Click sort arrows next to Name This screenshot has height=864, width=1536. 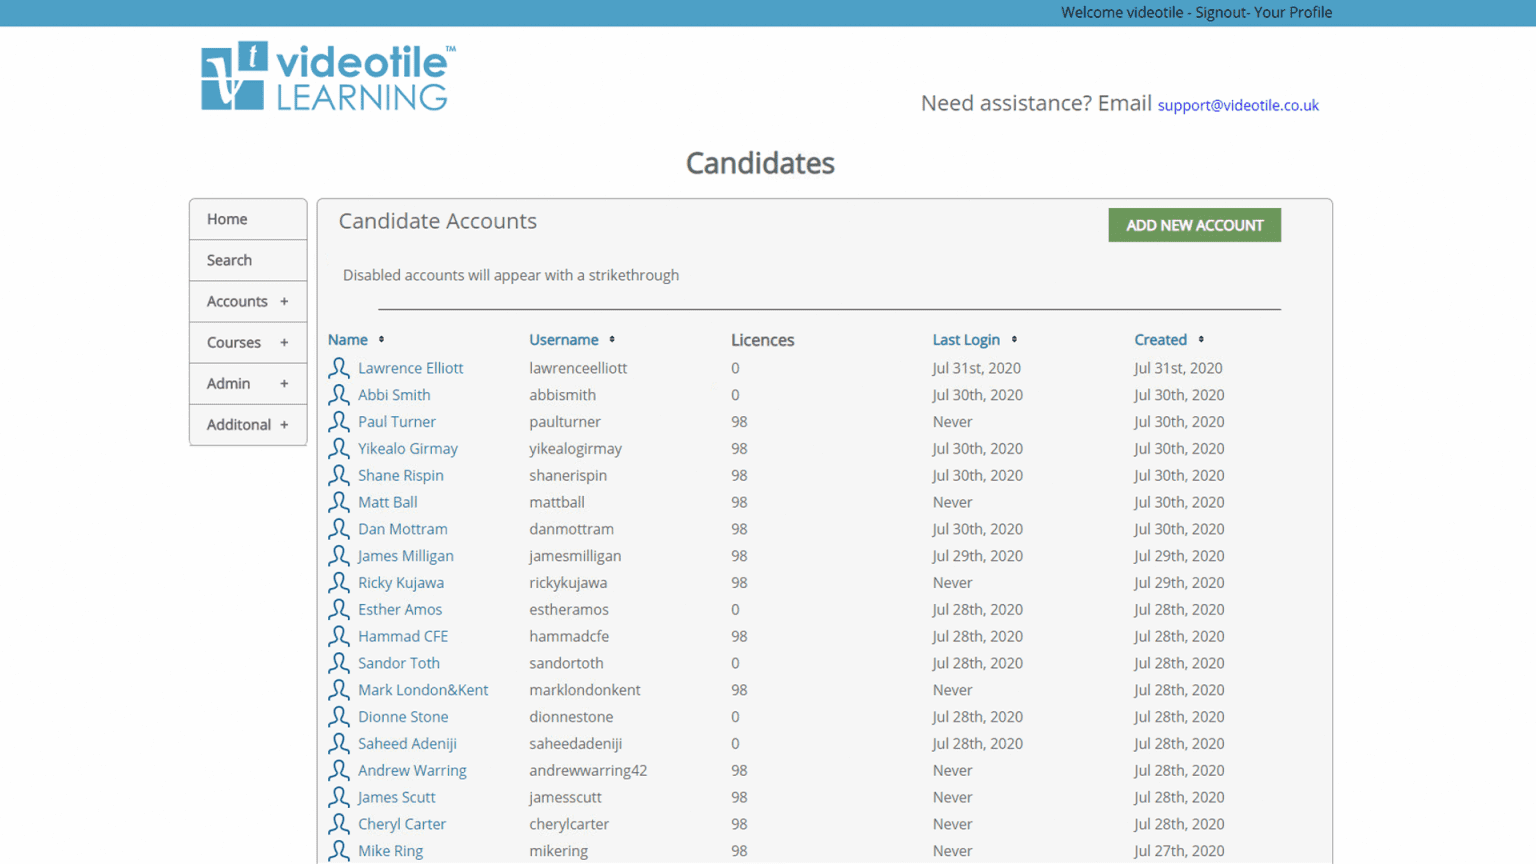click(x=381, y=340)
